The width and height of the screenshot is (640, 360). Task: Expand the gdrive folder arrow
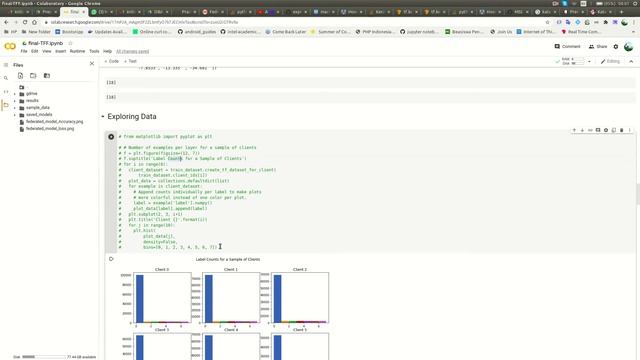[x=15, y=94]
